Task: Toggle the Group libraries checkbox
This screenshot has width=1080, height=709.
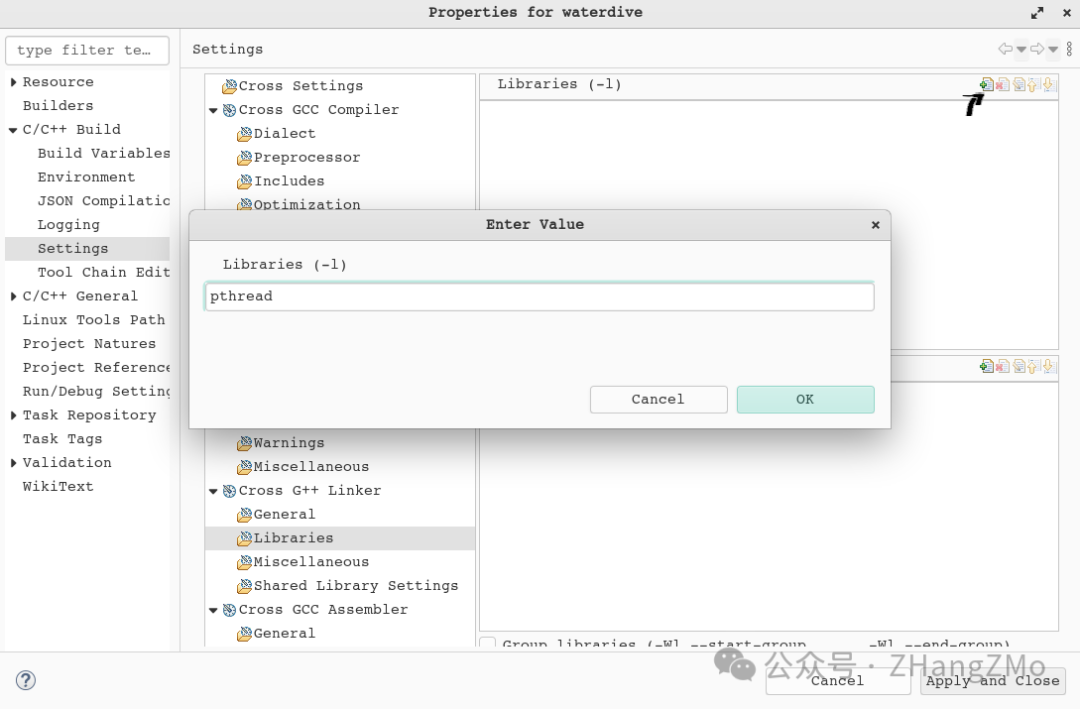Action: (487, 644)
